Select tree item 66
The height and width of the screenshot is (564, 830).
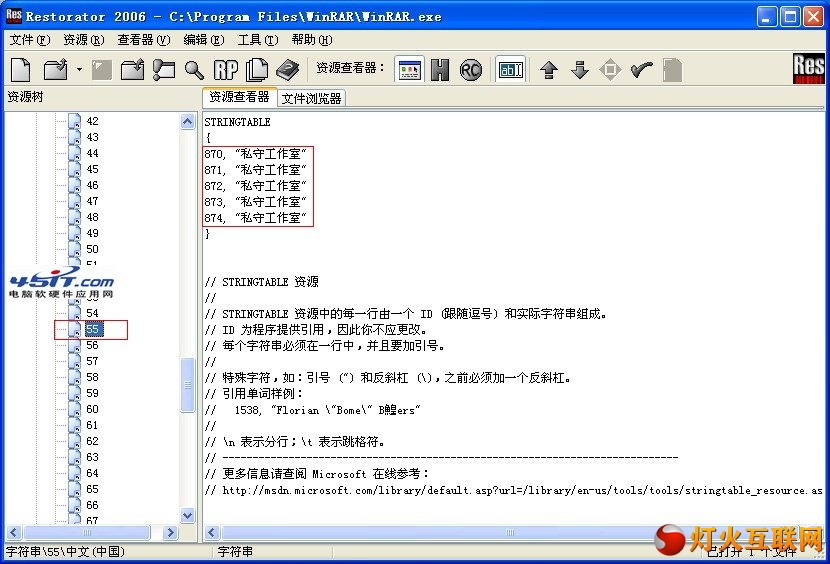(x=93, y=505)
